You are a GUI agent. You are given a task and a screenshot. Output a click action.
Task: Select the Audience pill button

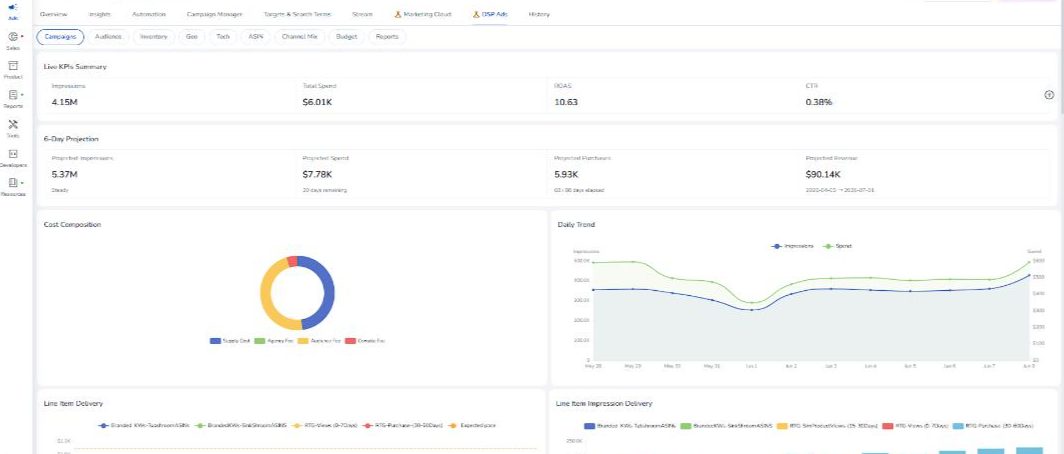(x=109, y=37)
